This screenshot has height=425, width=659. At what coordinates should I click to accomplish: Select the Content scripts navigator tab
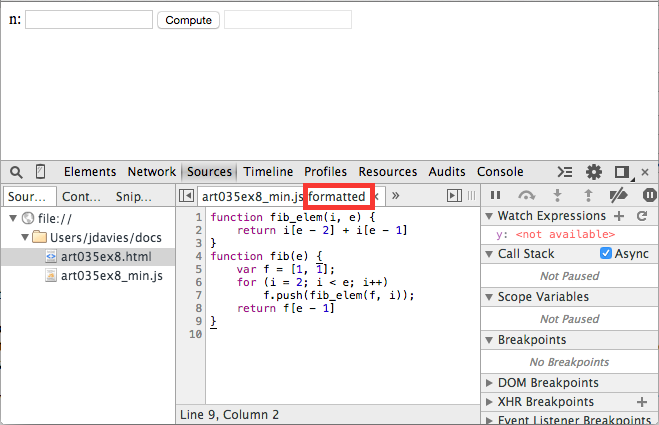point(81,196)
